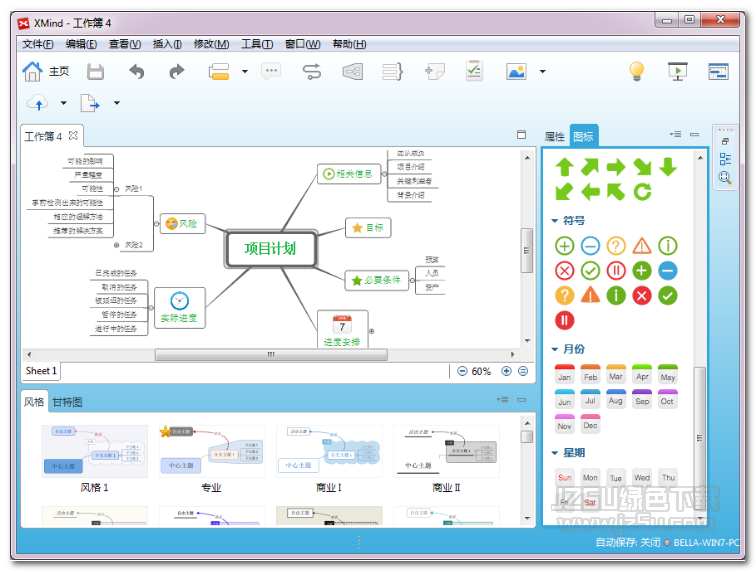The image size is (756, 572).
Task: Add the solid green check symbol
Action: click(x=668, y=296)
